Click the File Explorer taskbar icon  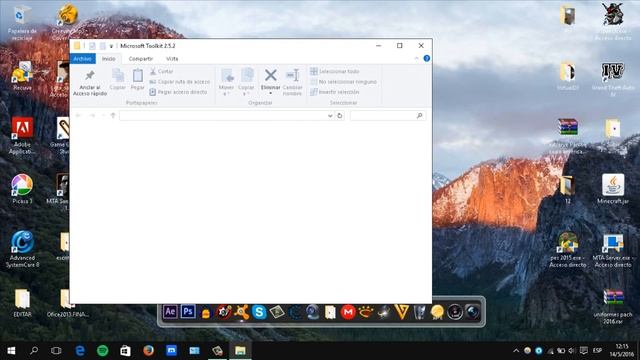240,351
